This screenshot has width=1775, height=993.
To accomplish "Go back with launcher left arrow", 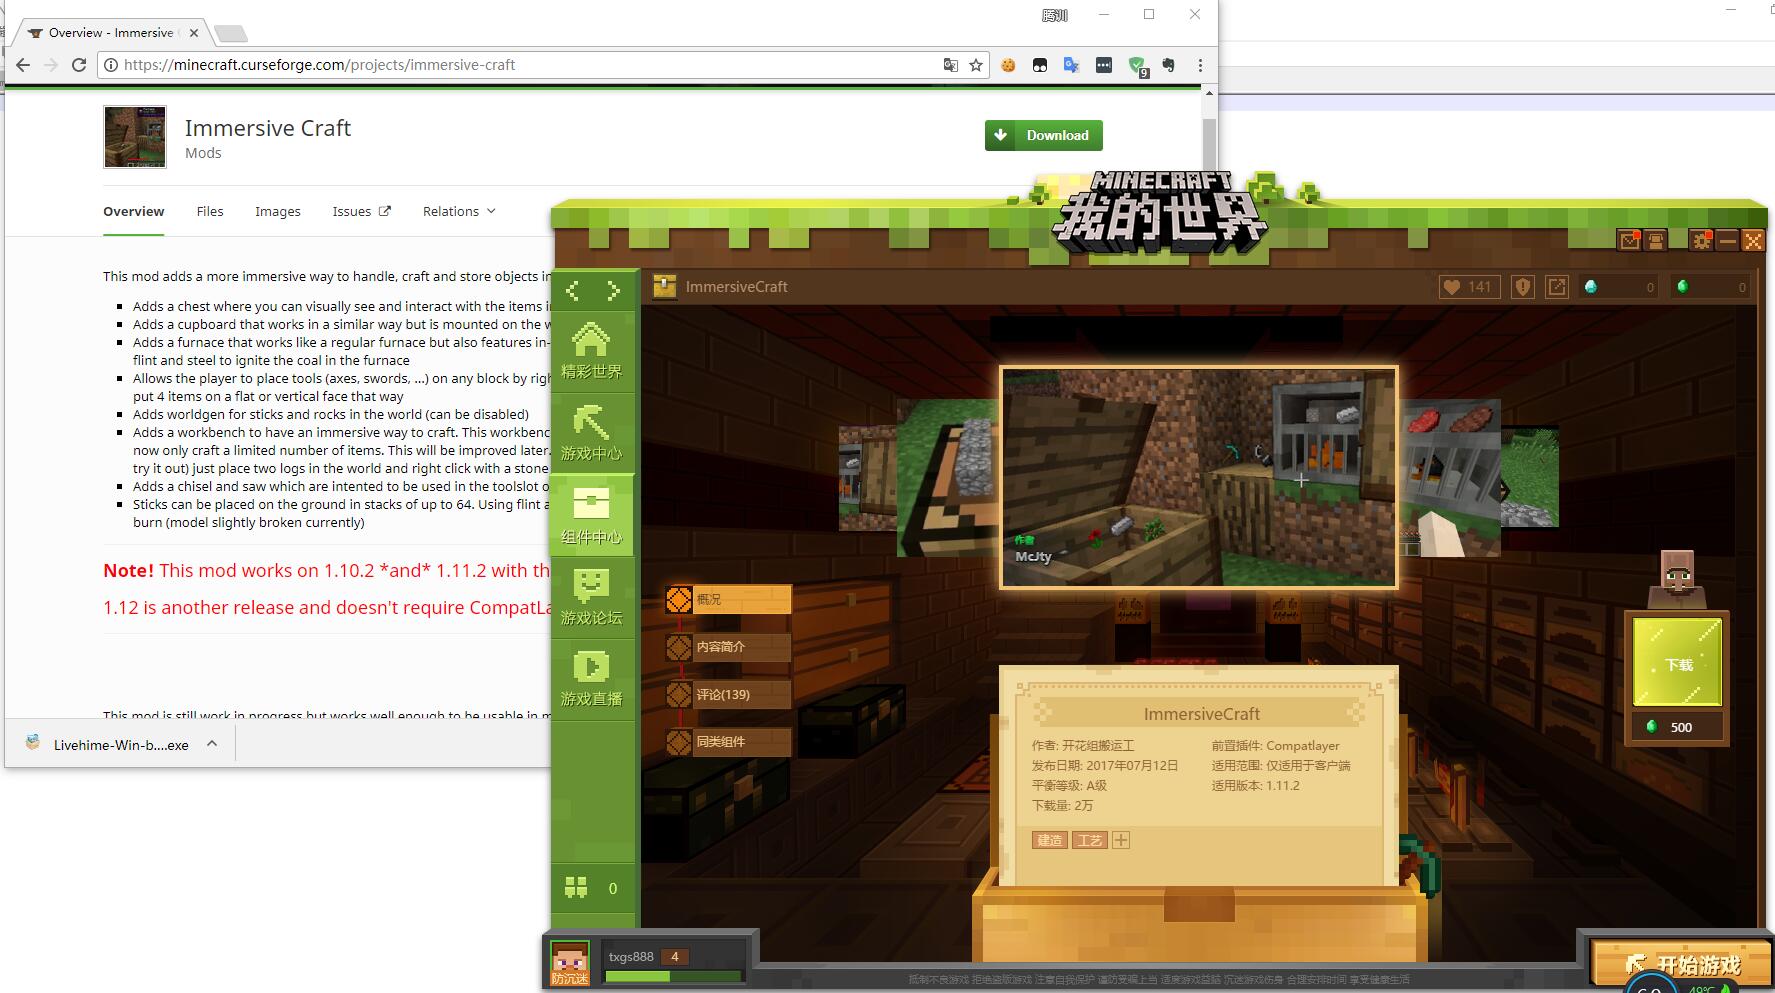I will pos(573,291).
